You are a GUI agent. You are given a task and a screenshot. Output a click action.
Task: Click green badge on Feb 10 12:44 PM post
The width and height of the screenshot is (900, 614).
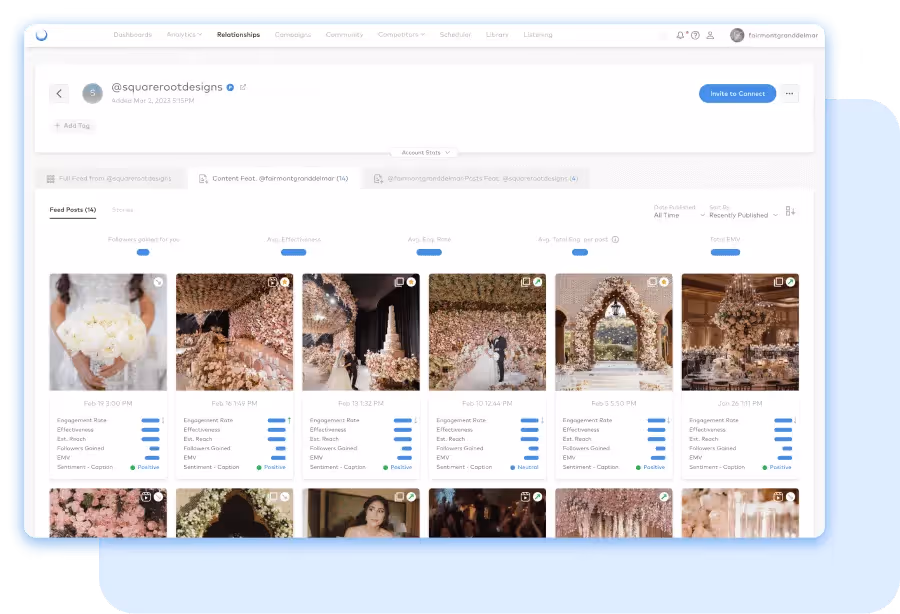(x=538, y=282)
